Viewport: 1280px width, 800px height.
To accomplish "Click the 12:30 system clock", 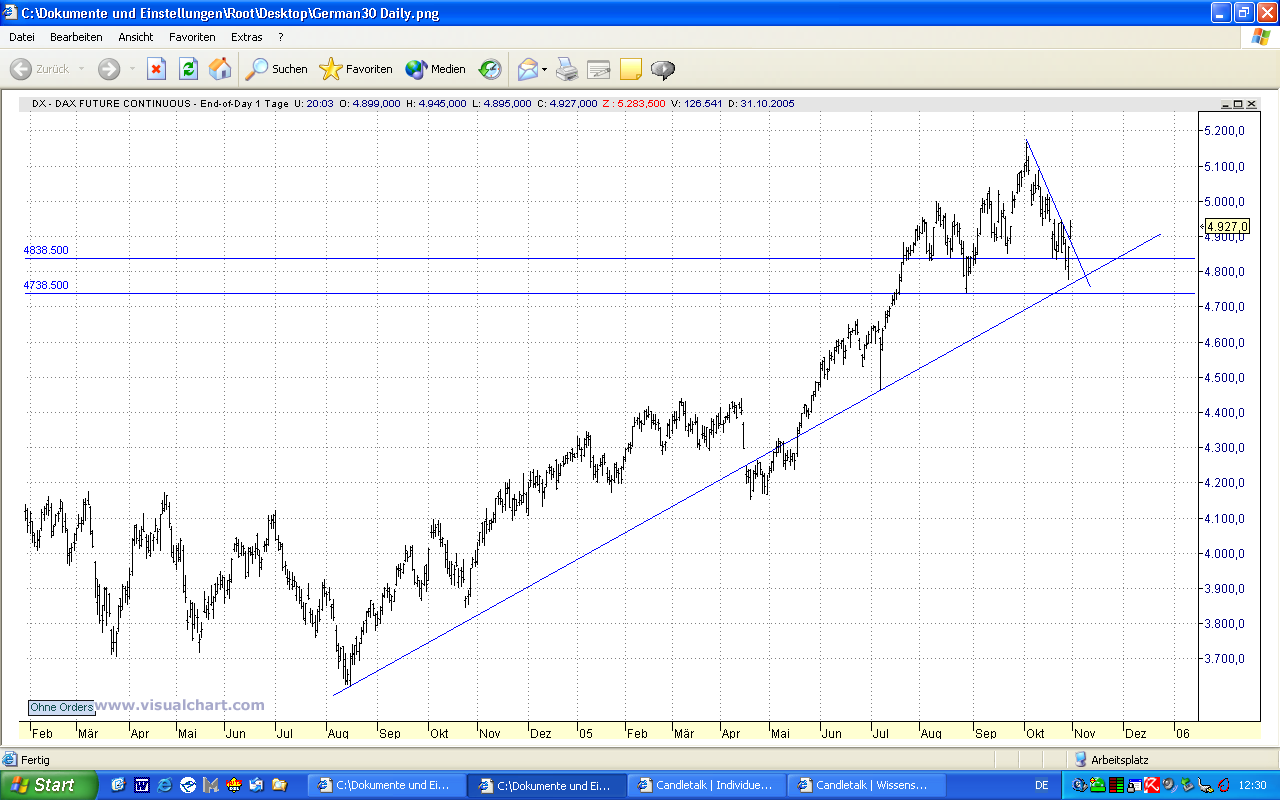I will [1255, 785].
